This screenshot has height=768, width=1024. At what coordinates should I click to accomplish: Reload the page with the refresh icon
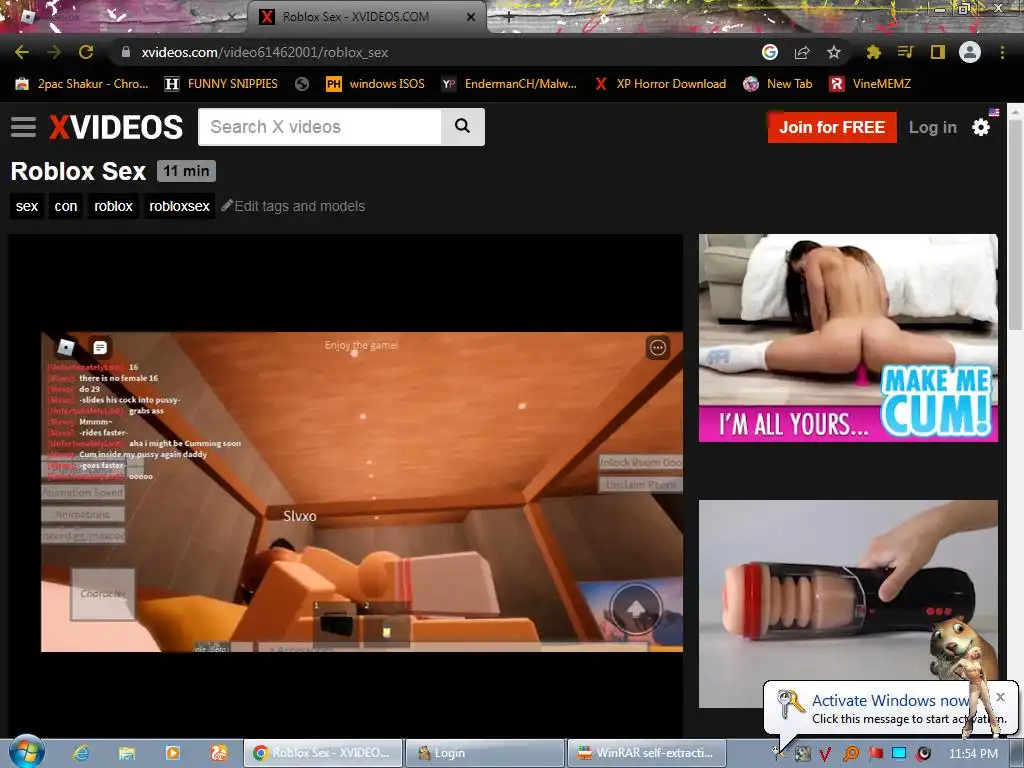(x=86, y=52)
